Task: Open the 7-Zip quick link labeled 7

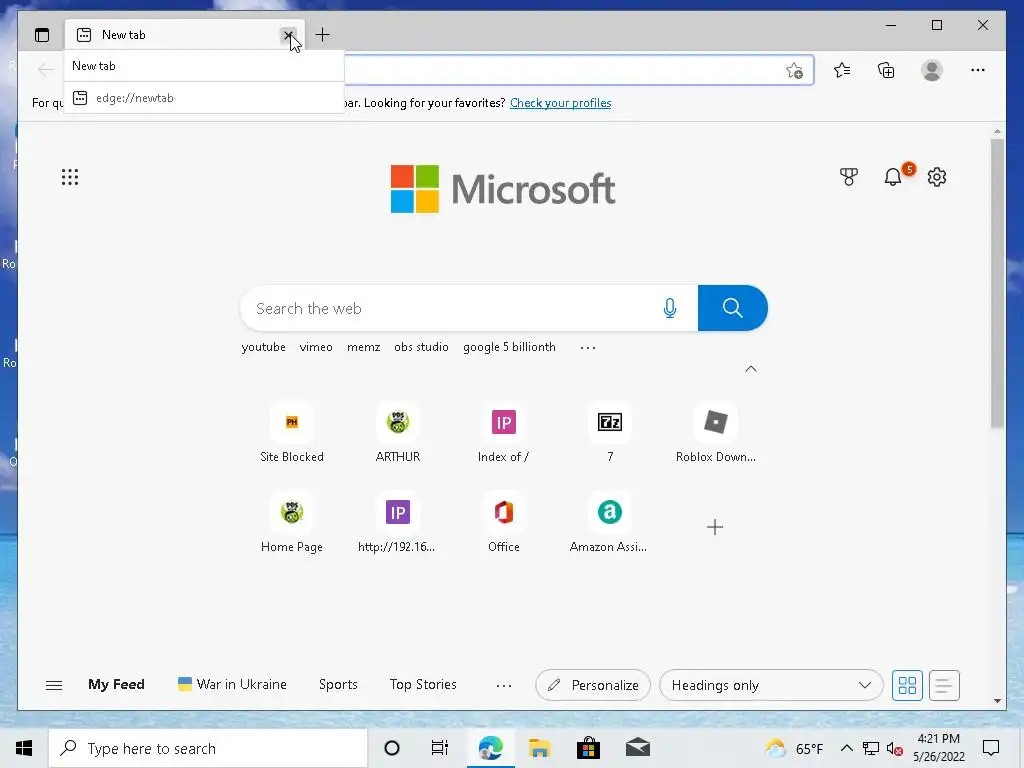Action: pyautogui.click(x=610, y=433)
